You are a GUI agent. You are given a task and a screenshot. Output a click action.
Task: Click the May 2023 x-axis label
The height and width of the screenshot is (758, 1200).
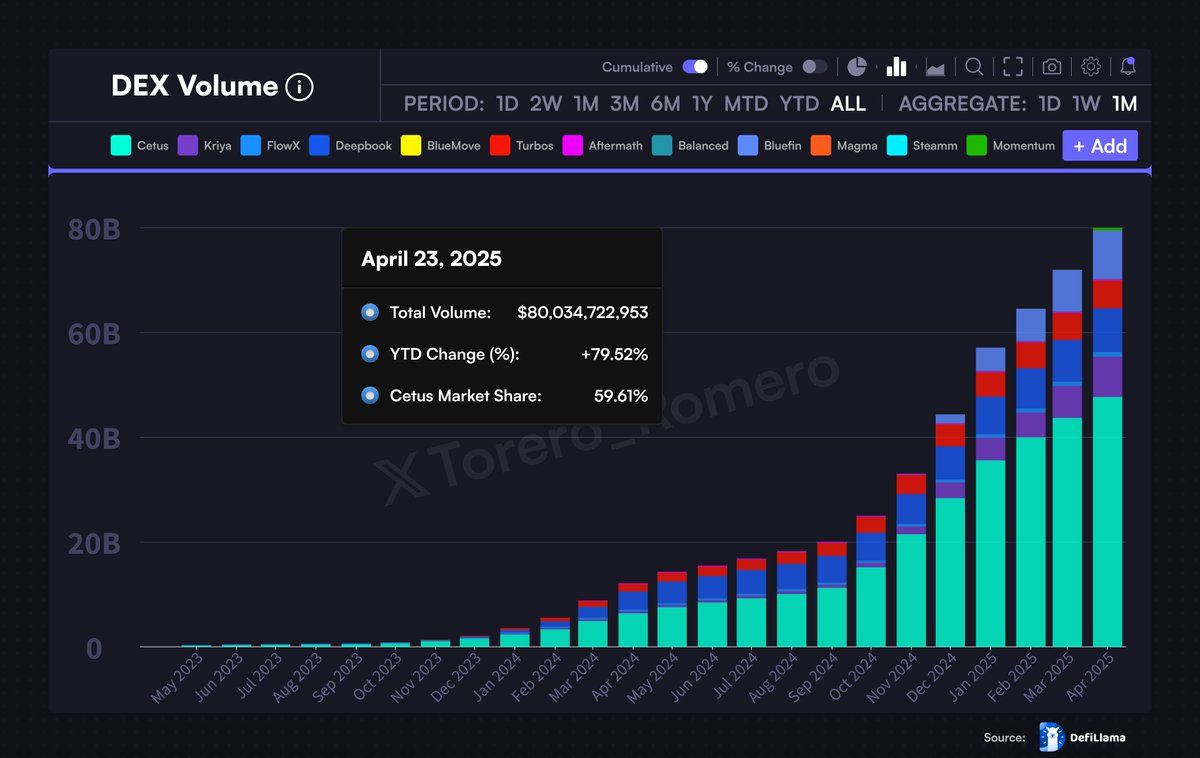[x=176, y=678]
